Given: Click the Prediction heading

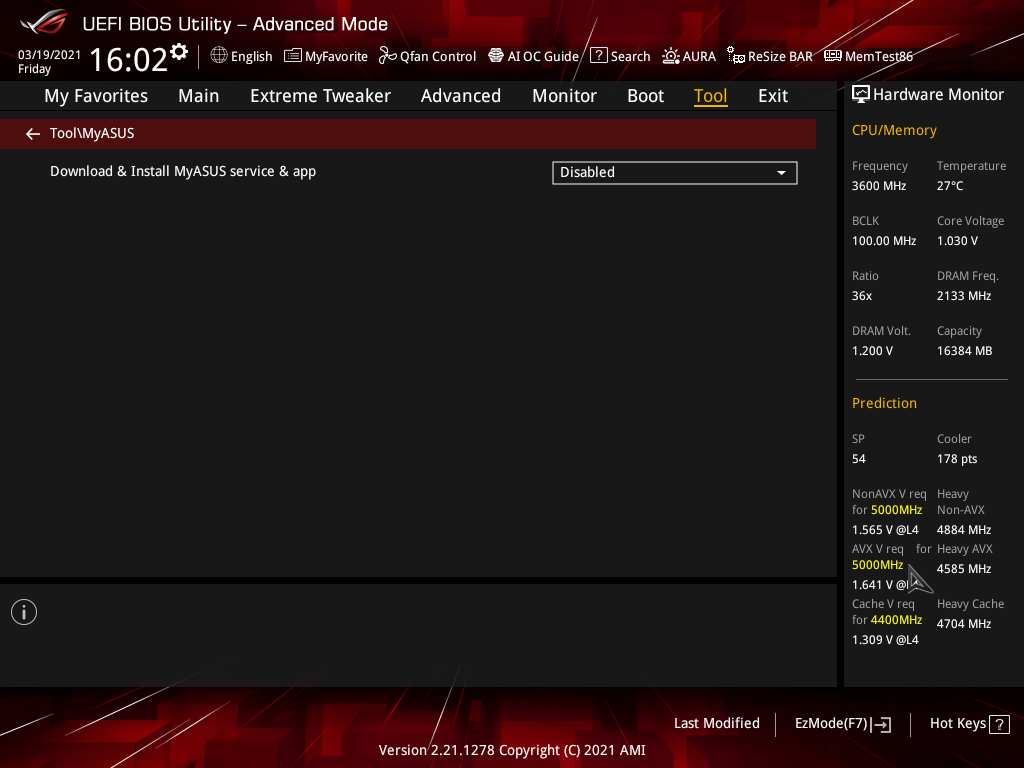Looking at the screenshot, I should point(884,404).
